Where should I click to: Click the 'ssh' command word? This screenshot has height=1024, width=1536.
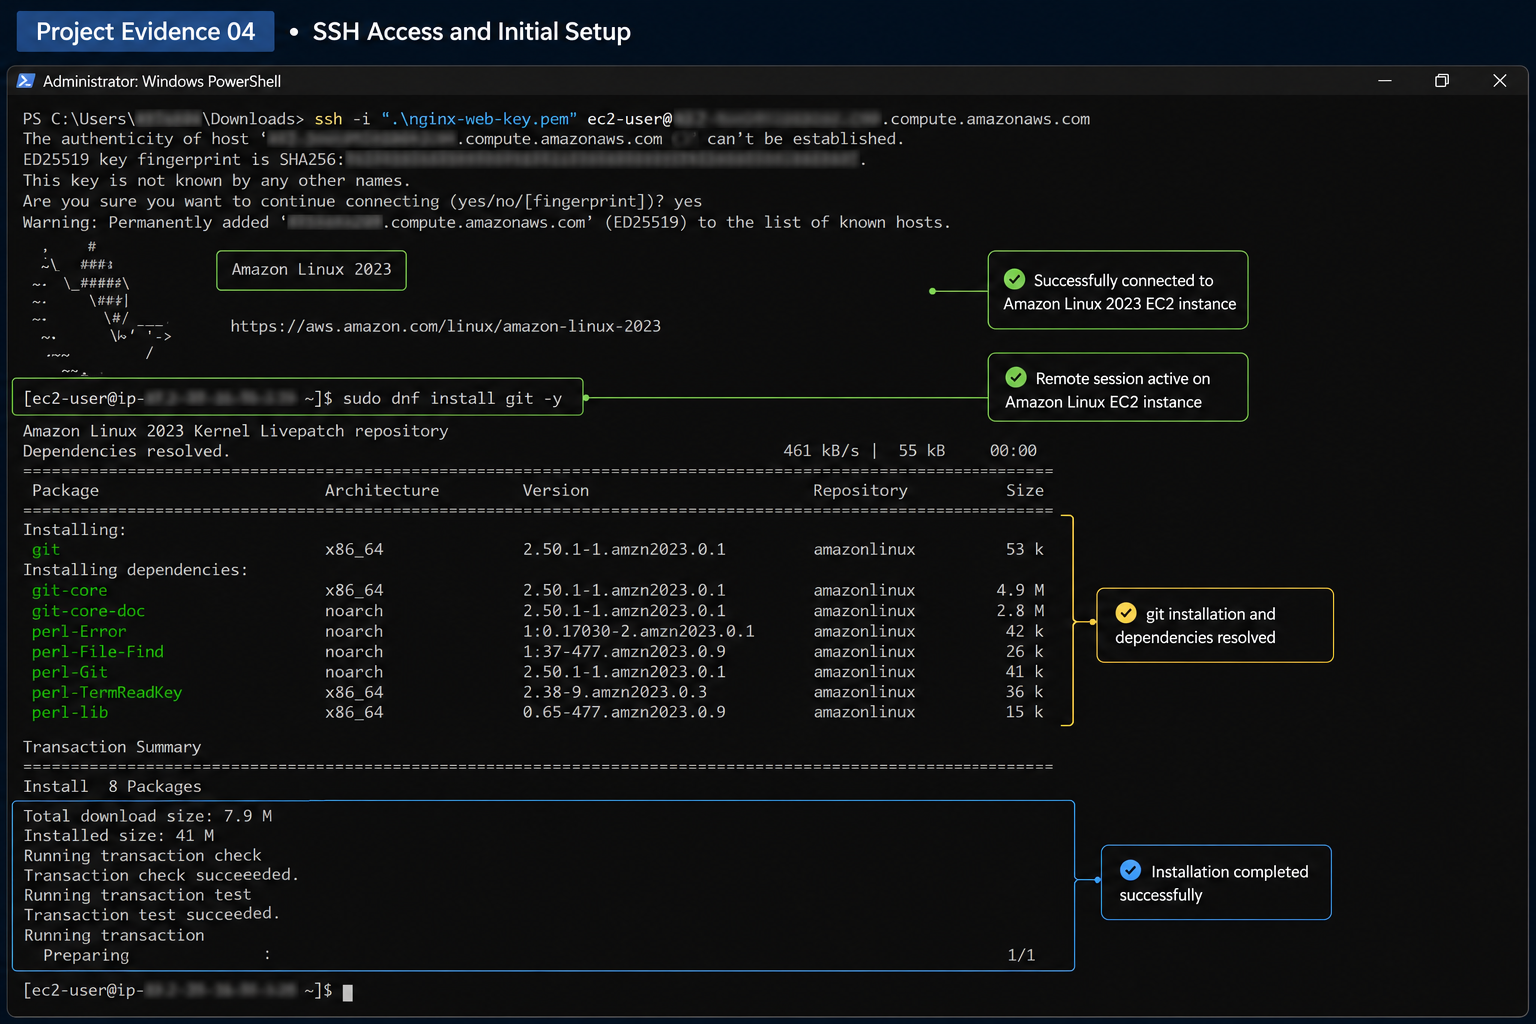(x=328, y=119)
